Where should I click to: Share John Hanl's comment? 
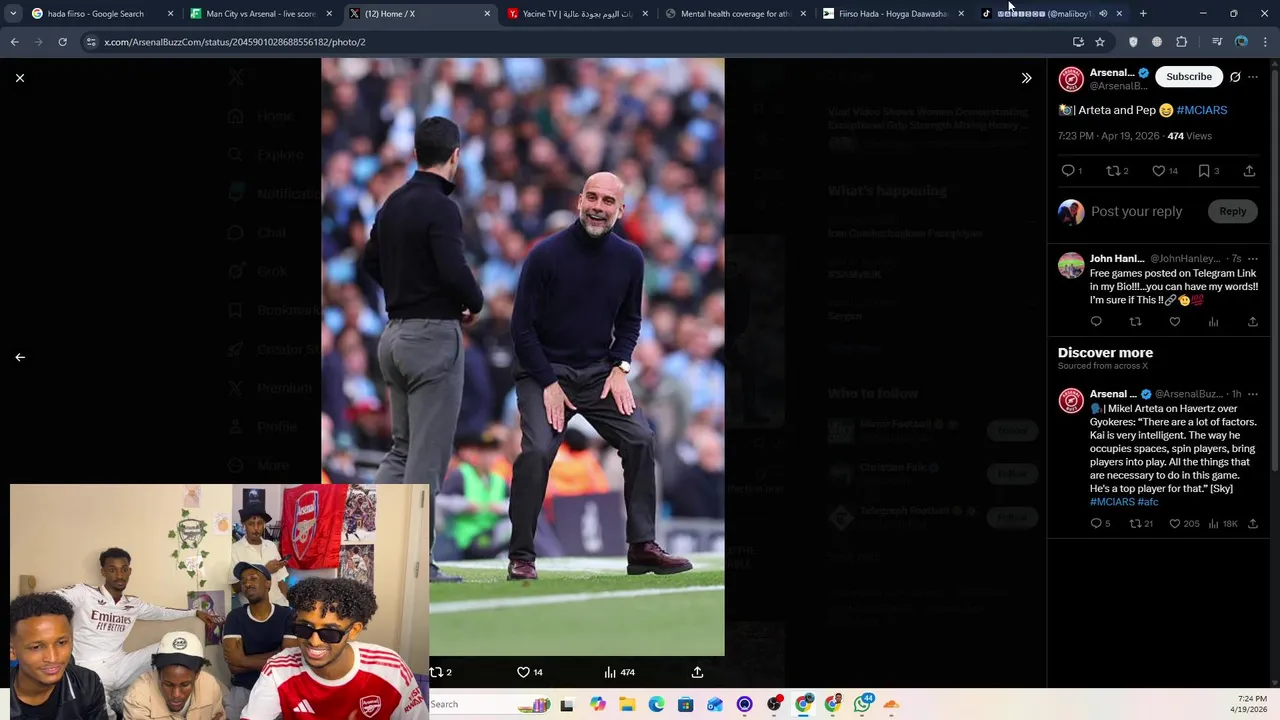tap(1252, 322)
